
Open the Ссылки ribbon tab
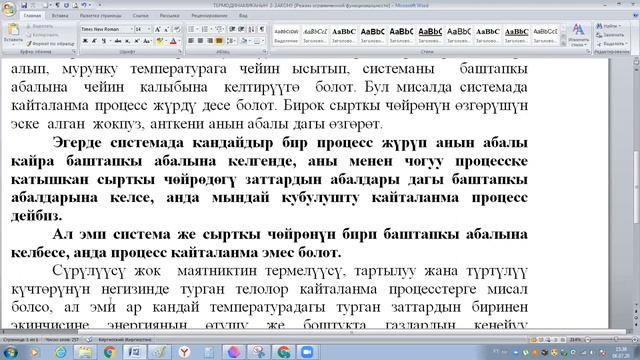tap(140, 16)
